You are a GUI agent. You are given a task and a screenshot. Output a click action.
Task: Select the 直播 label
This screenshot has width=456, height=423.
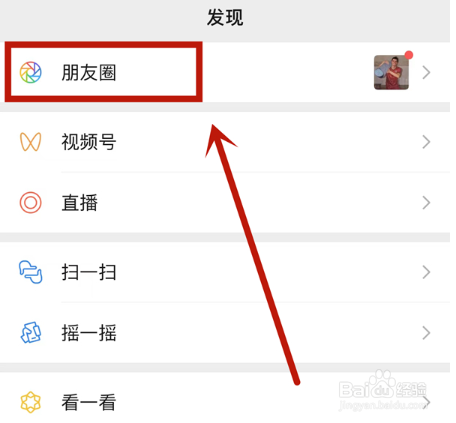coord(80,203)
